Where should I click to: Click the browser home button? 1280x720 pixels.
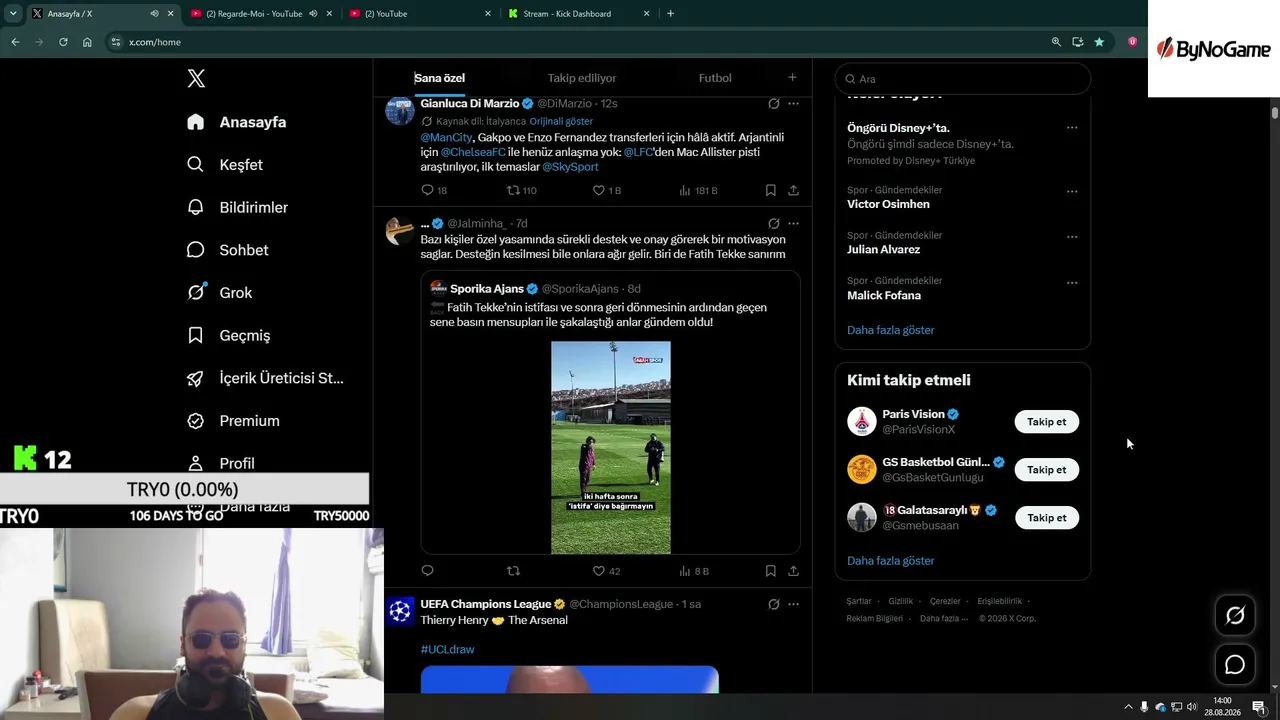[x=87, y=42]
